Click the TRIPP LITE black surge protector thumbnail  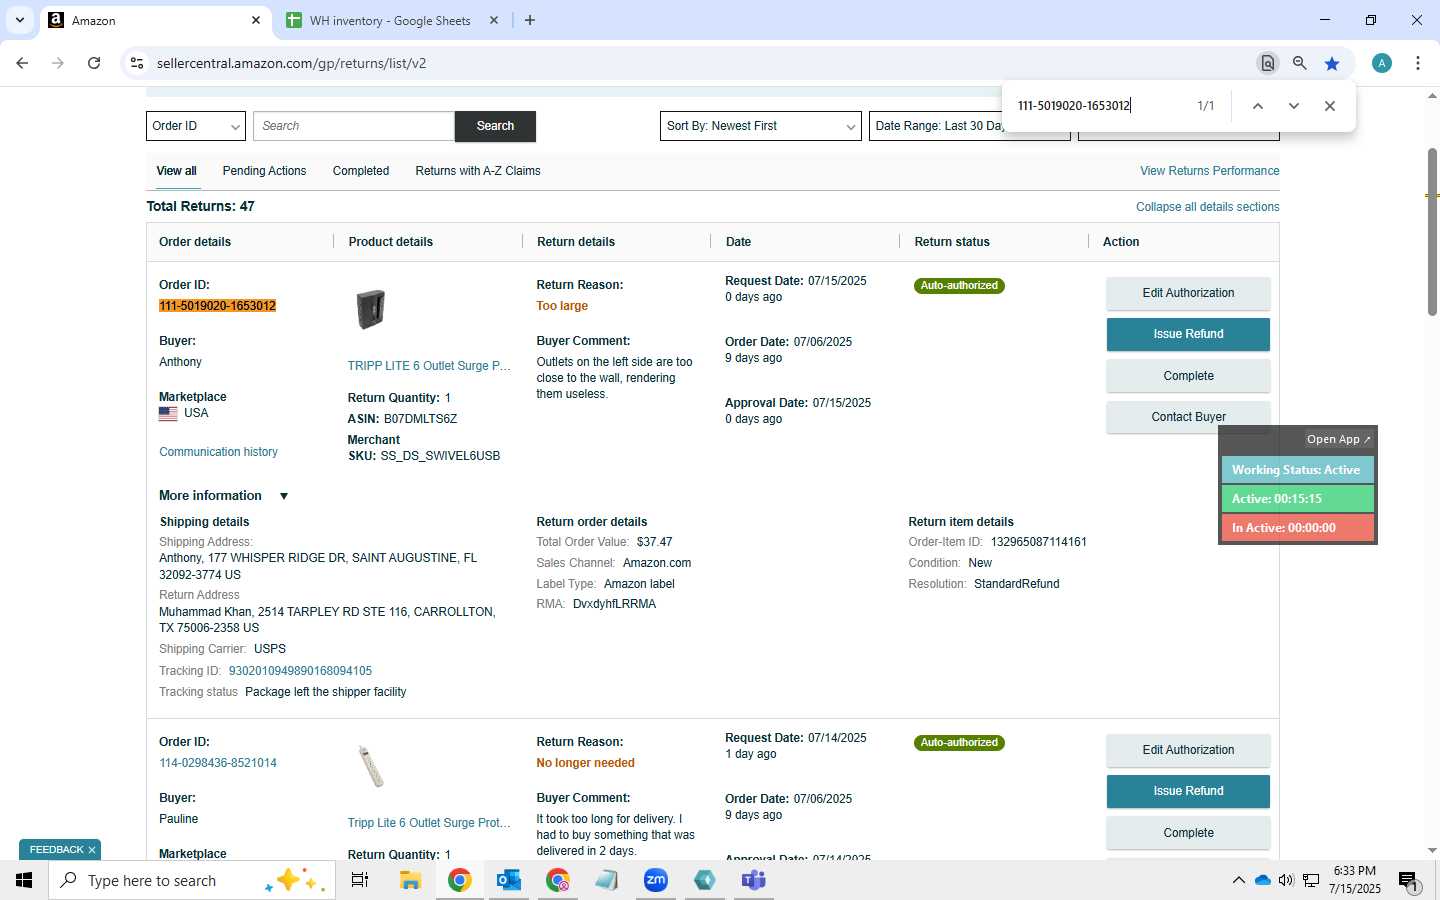coord(371,309)
